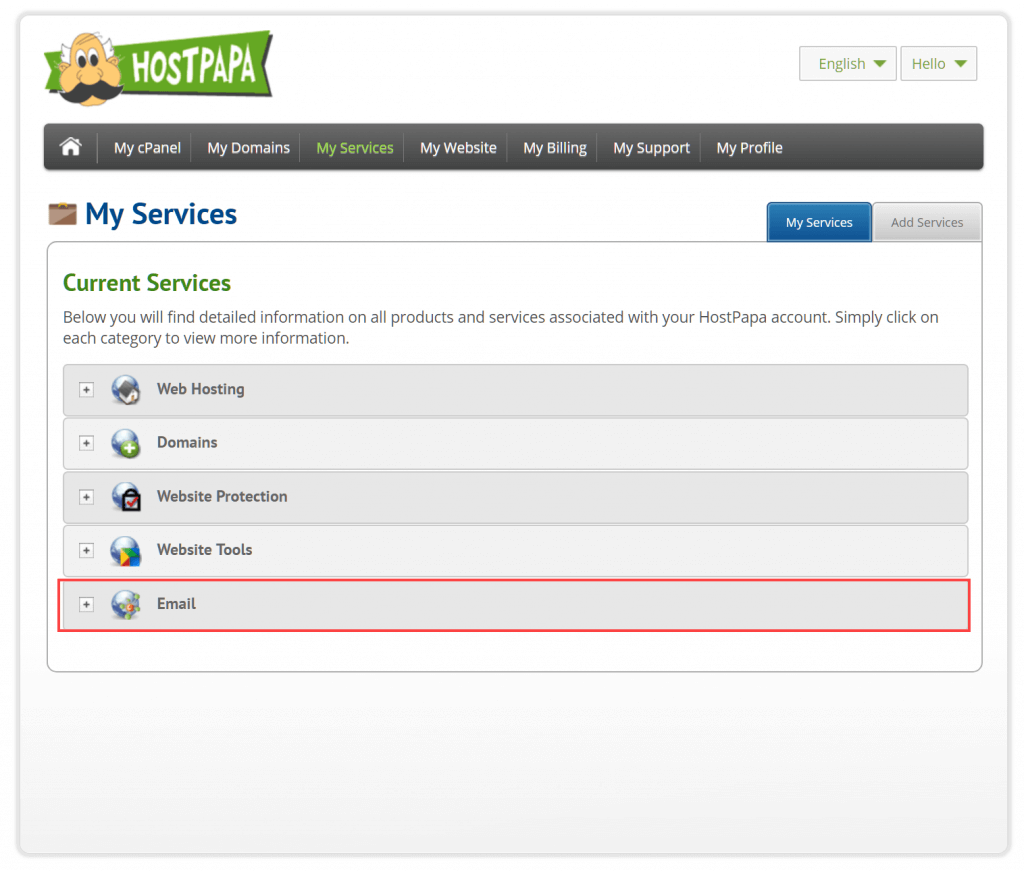1024x871 pixels.
Task: Select the My Services tab
Action: pyautogui.click(x=818, y=221)
